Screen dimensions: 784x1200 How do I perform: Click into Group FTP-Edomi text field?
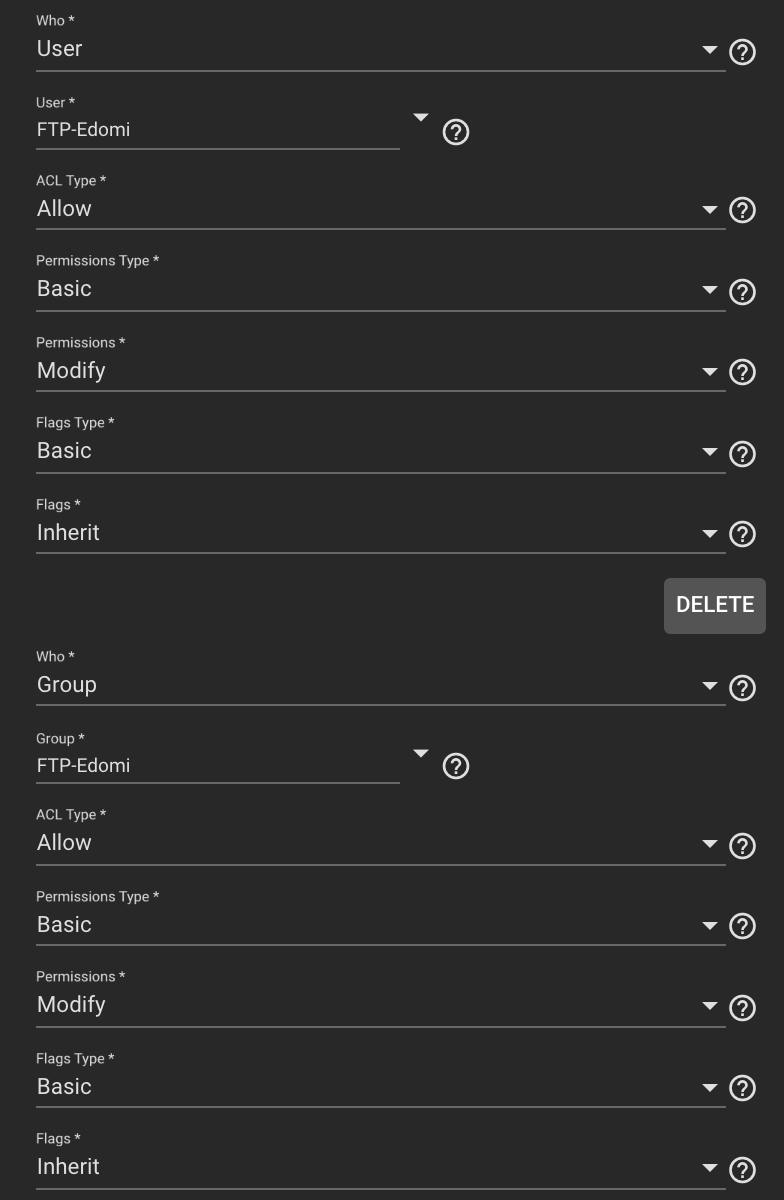[218, 766]
